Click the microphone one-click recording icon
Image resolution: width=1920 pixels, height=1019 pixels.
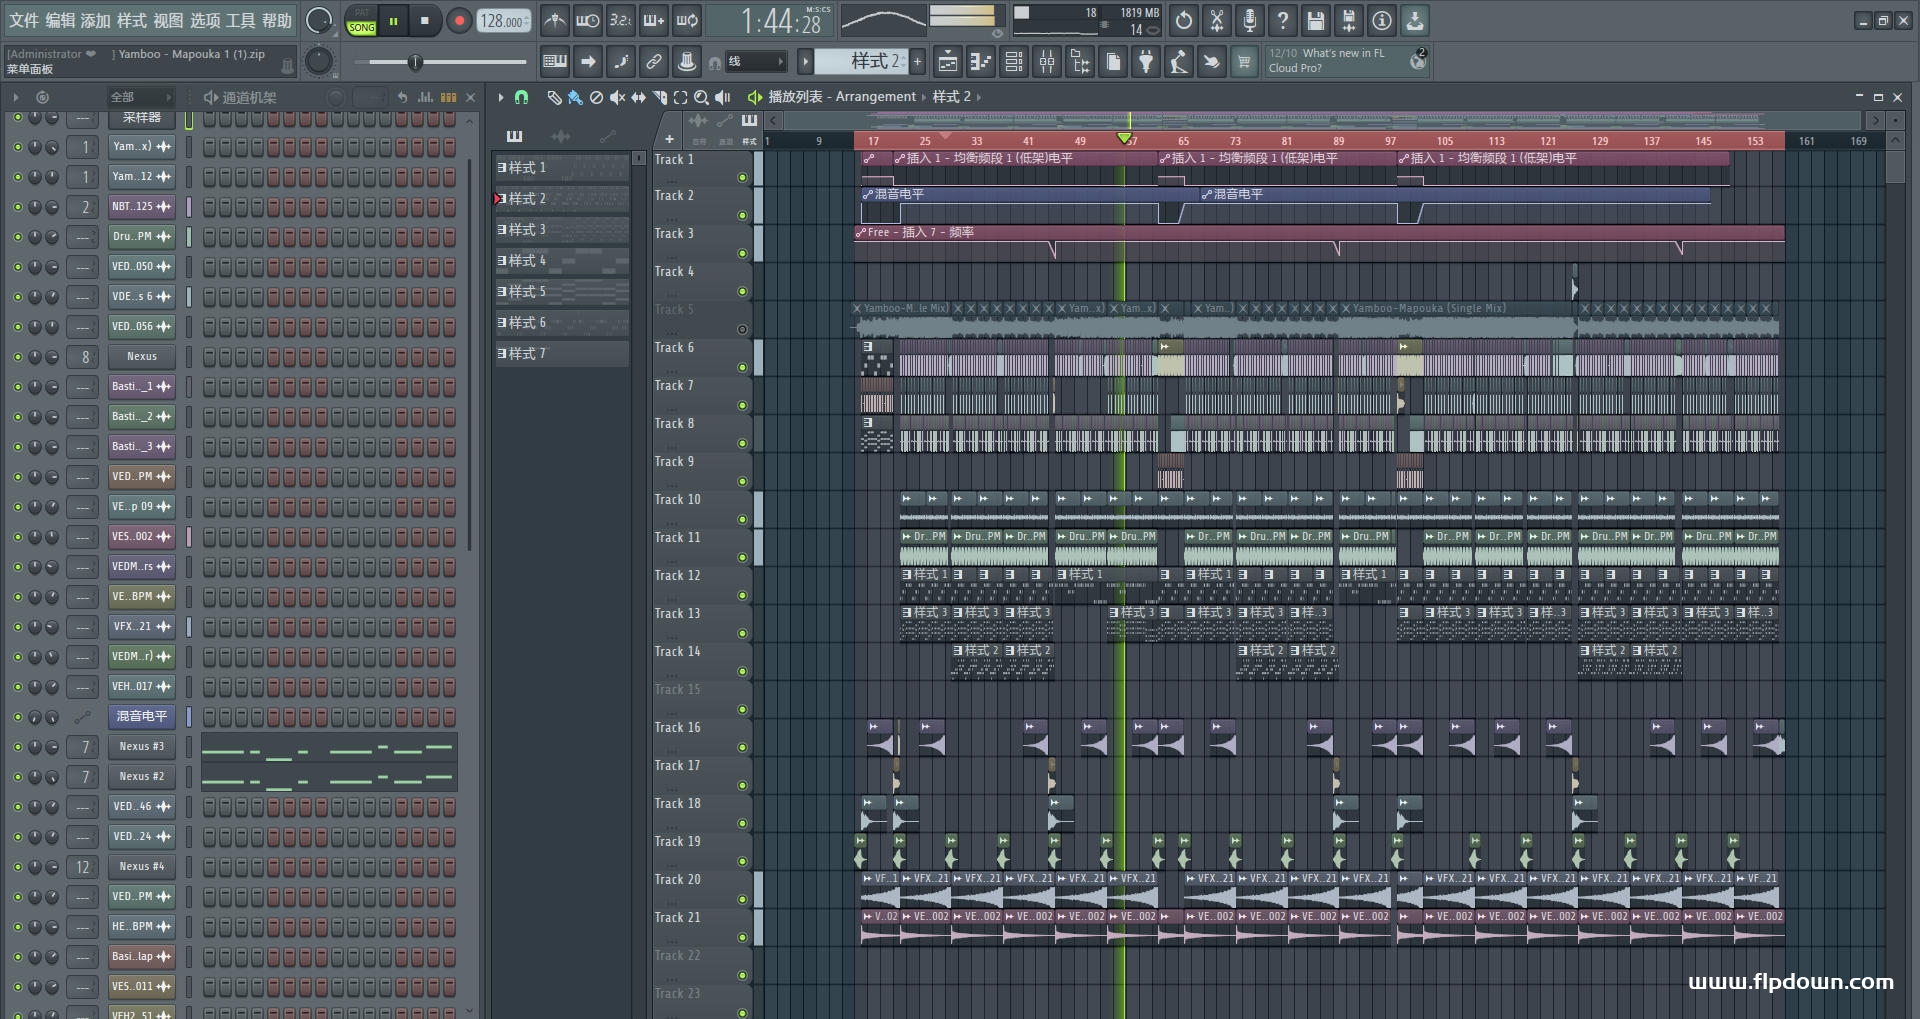click(x=1250, y=20)
